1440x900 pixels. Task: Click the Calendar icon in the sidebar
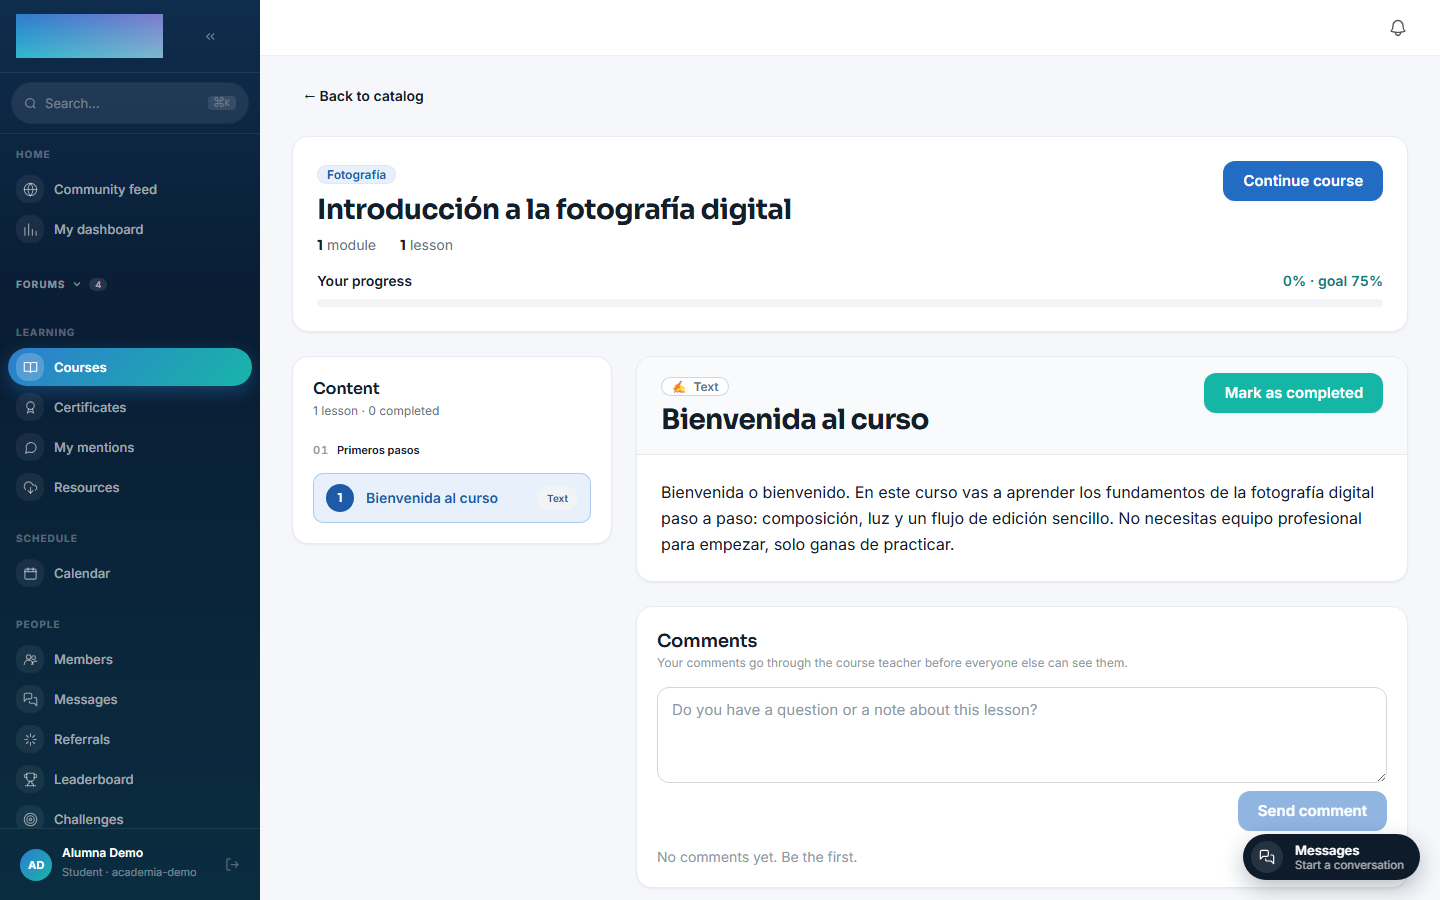[x=31, y=573]
